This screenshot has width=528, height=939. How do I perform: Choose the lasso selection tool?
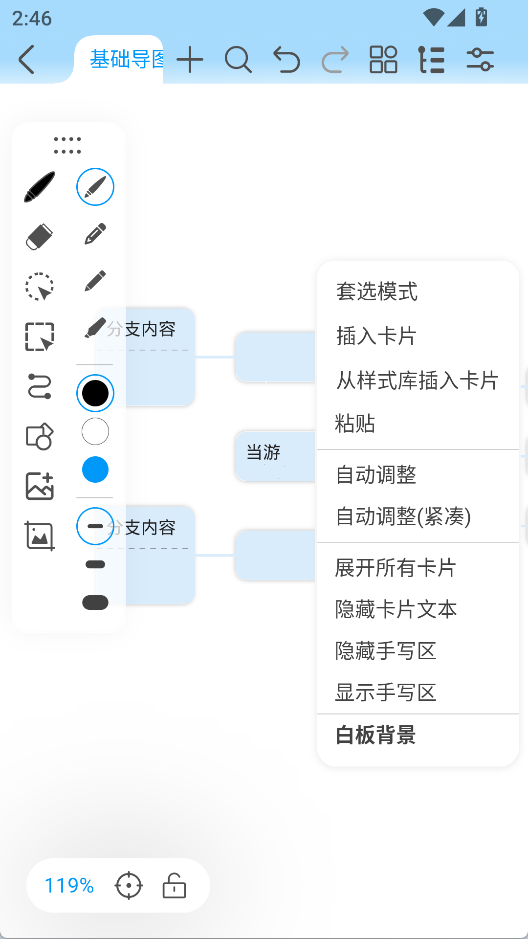[40, 286]
